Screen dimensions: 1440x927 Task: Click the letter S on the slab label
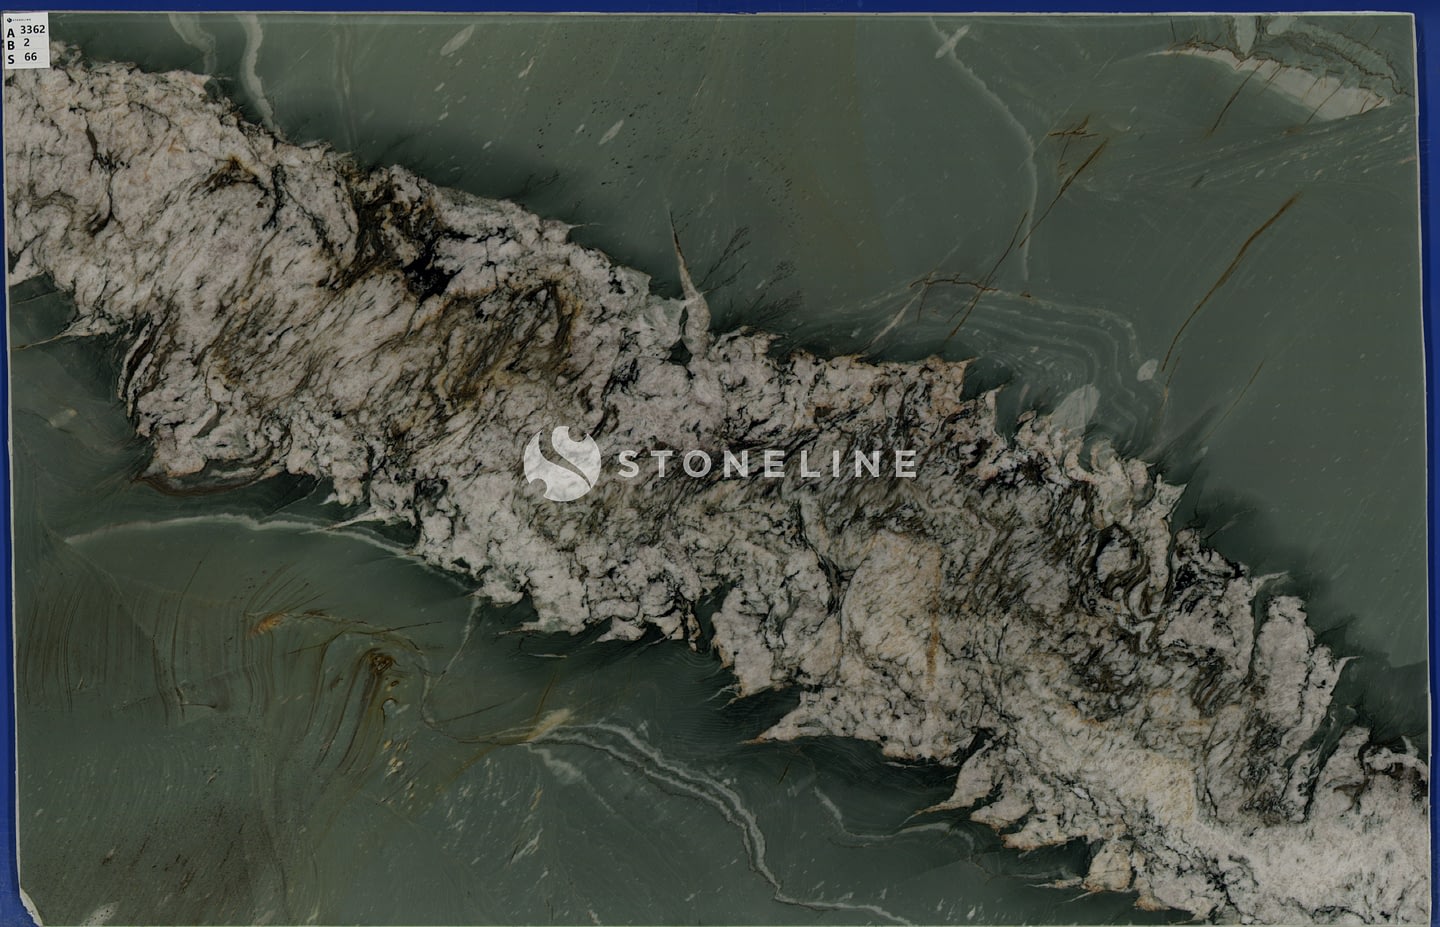(x=11, y=59)
